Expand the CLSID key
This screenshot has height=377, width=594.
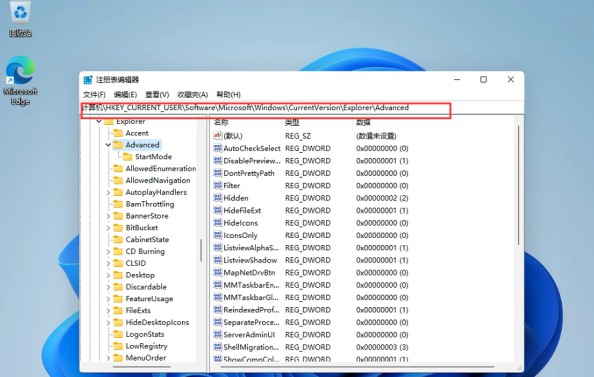[108, 263]
